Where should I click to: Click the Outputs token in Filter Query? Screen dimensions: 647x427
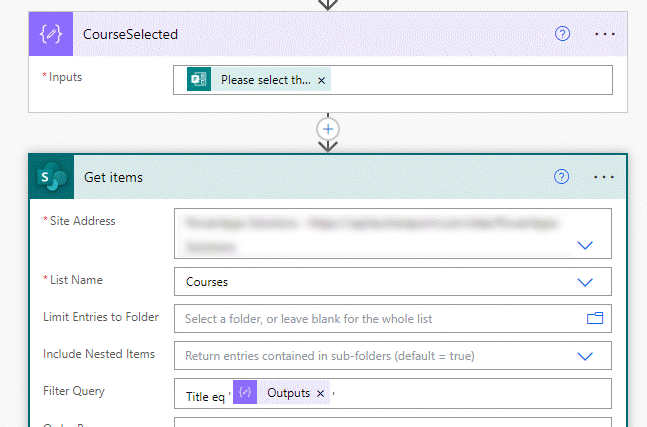pos(281,392)
